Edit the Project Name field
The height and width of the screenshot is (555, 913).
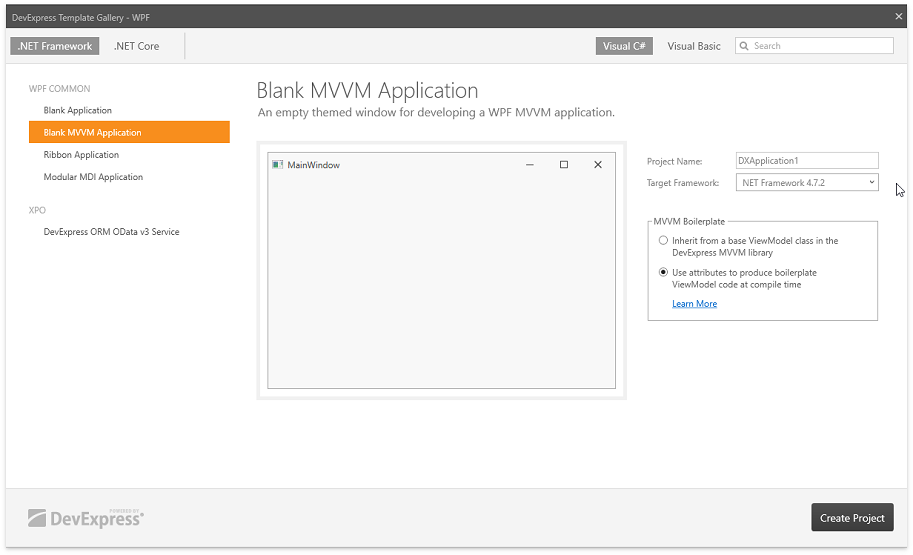(806, 161)
